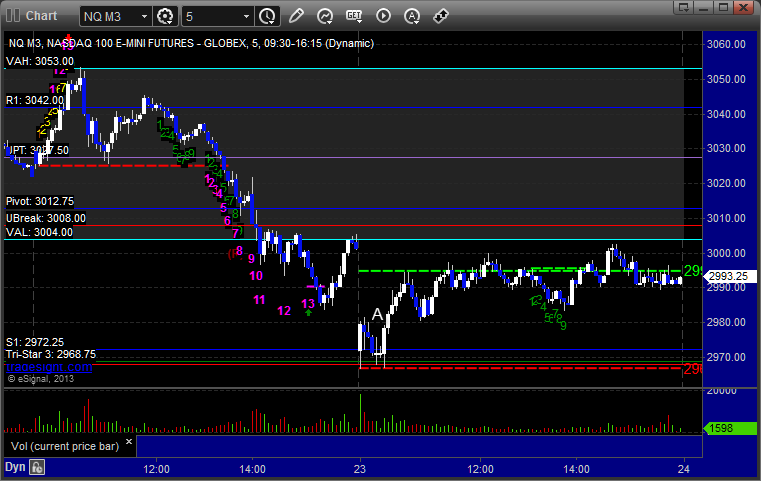Maximize the Chart window
Image resolution: width=761 pixels, height=481 pixels.
coord(724,7)
